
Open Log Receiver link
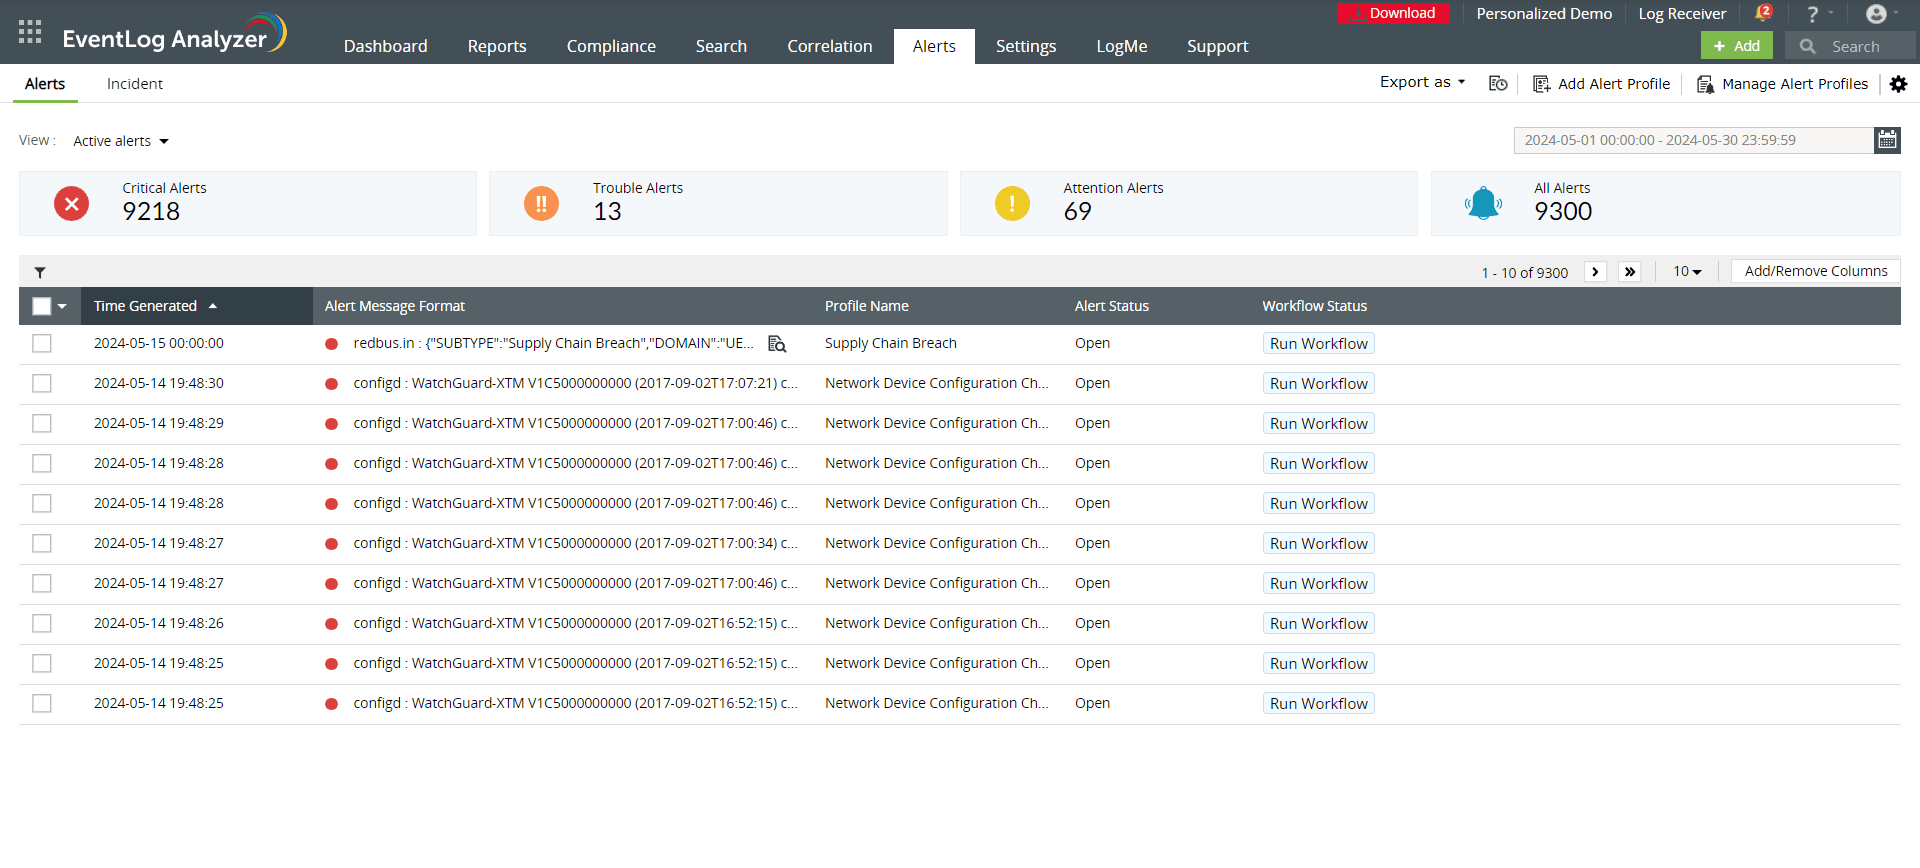[x=1682, y=14]
